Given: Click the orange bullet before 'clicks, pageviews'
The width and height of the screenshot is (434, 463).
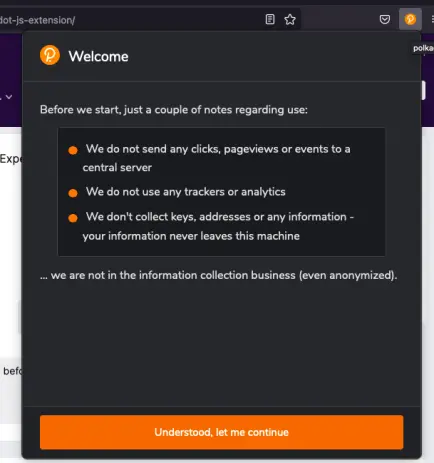Looking at the screenshot, I should click(x=73, y=150).
